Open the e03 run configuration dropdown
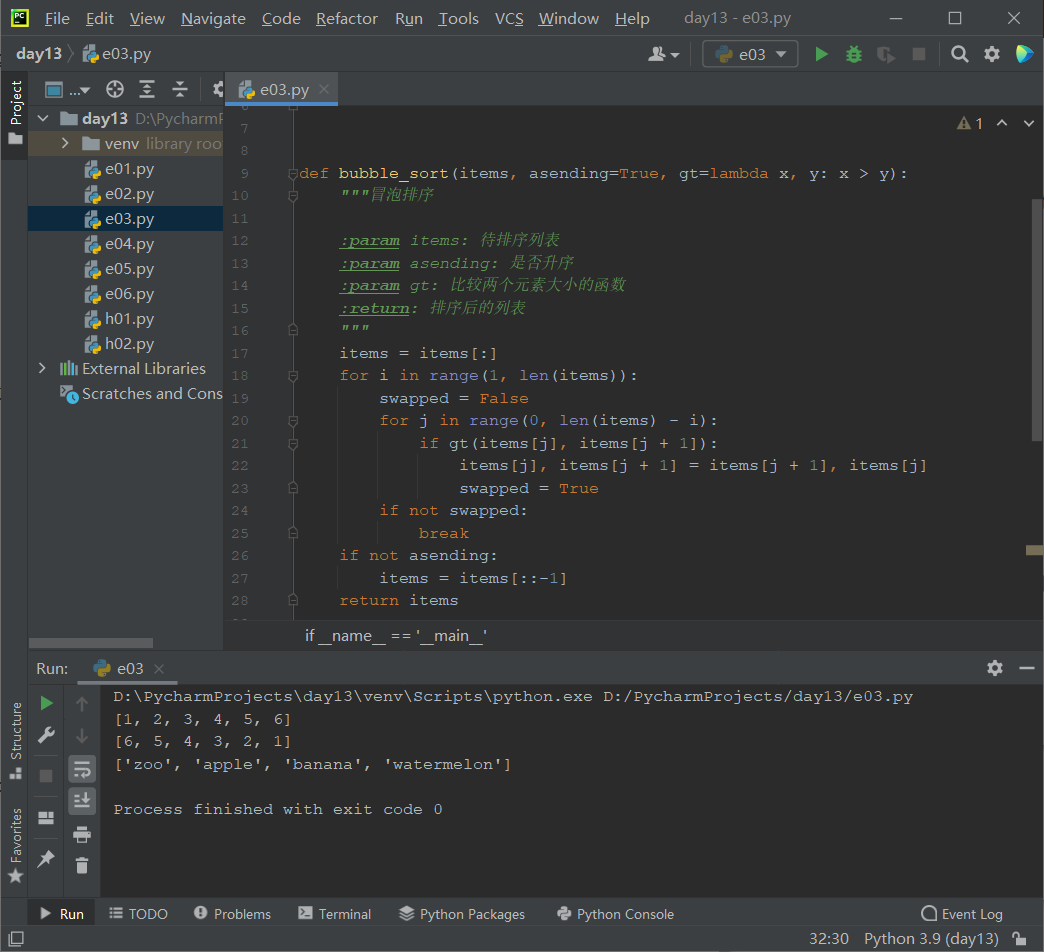Image resolution: width=1044 pixels, height=952 pixels. tap(750, 54)
